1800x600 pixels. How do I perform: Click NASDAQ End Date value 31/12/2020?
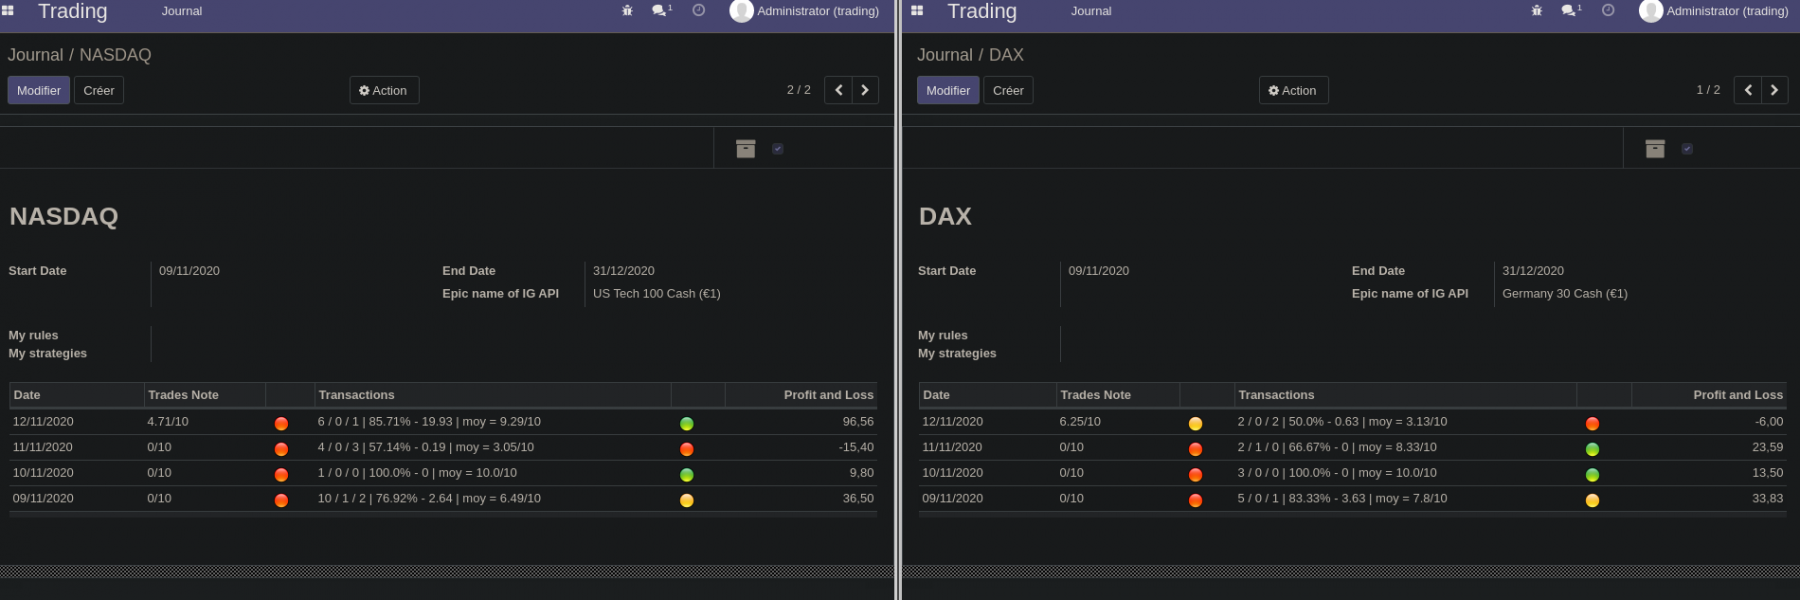[x=624, y=271]
